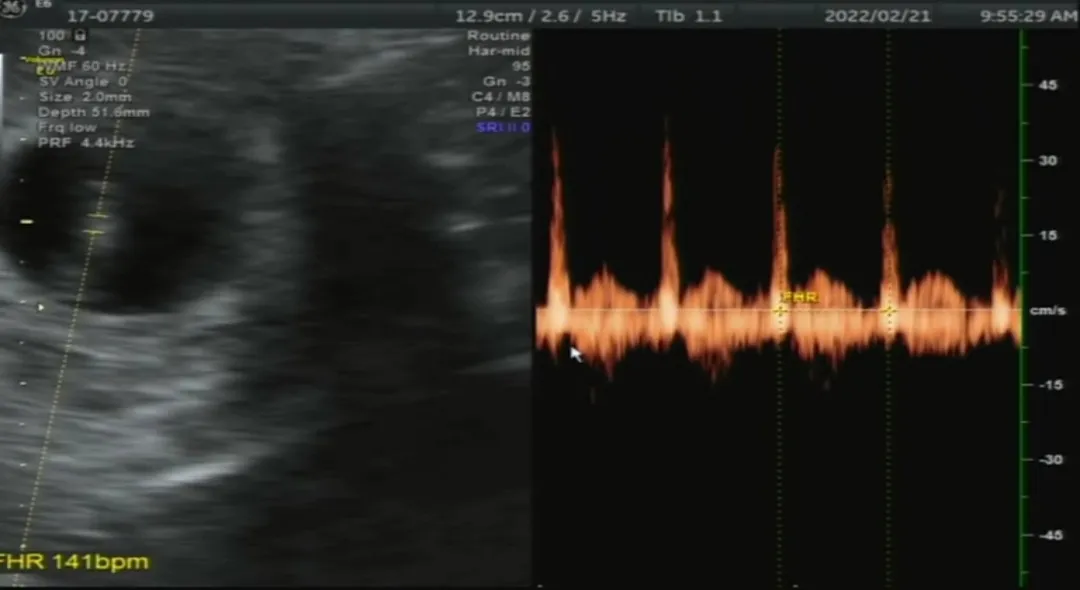
Task: Click the Frq low parameter
Action: point(68,127)
